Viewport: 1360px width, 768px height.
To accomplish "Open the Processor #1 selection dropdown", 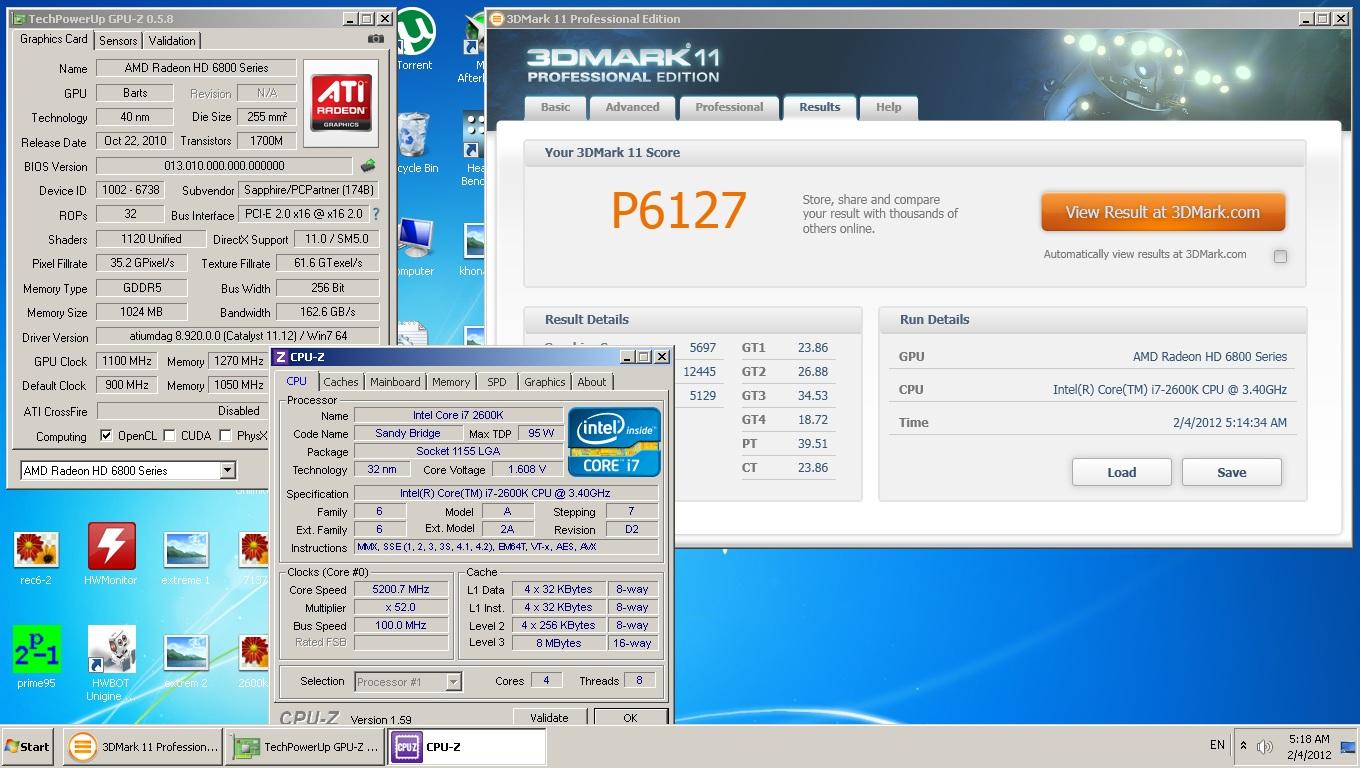I will 408,682.
